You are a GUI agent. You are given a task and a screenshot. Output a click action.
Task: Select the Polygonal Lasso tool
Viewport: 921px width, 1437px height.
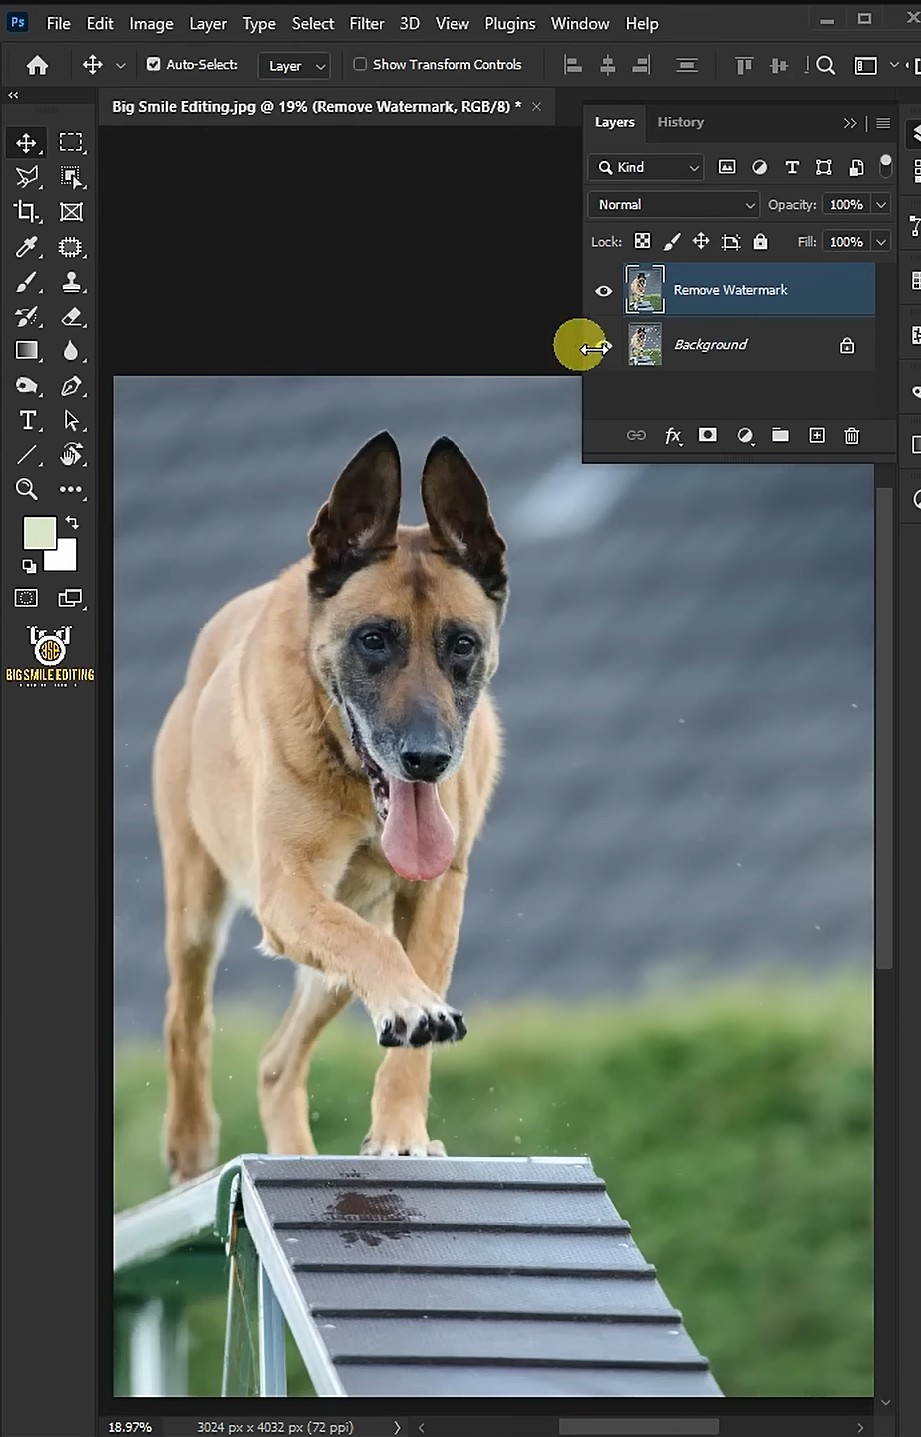pos(27,177)
